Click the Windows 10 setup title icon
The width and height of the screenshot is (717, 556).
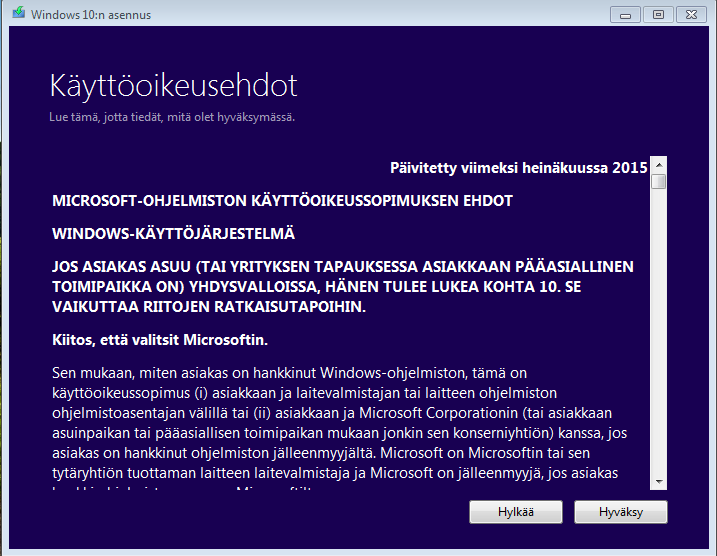tap(19, 12)
